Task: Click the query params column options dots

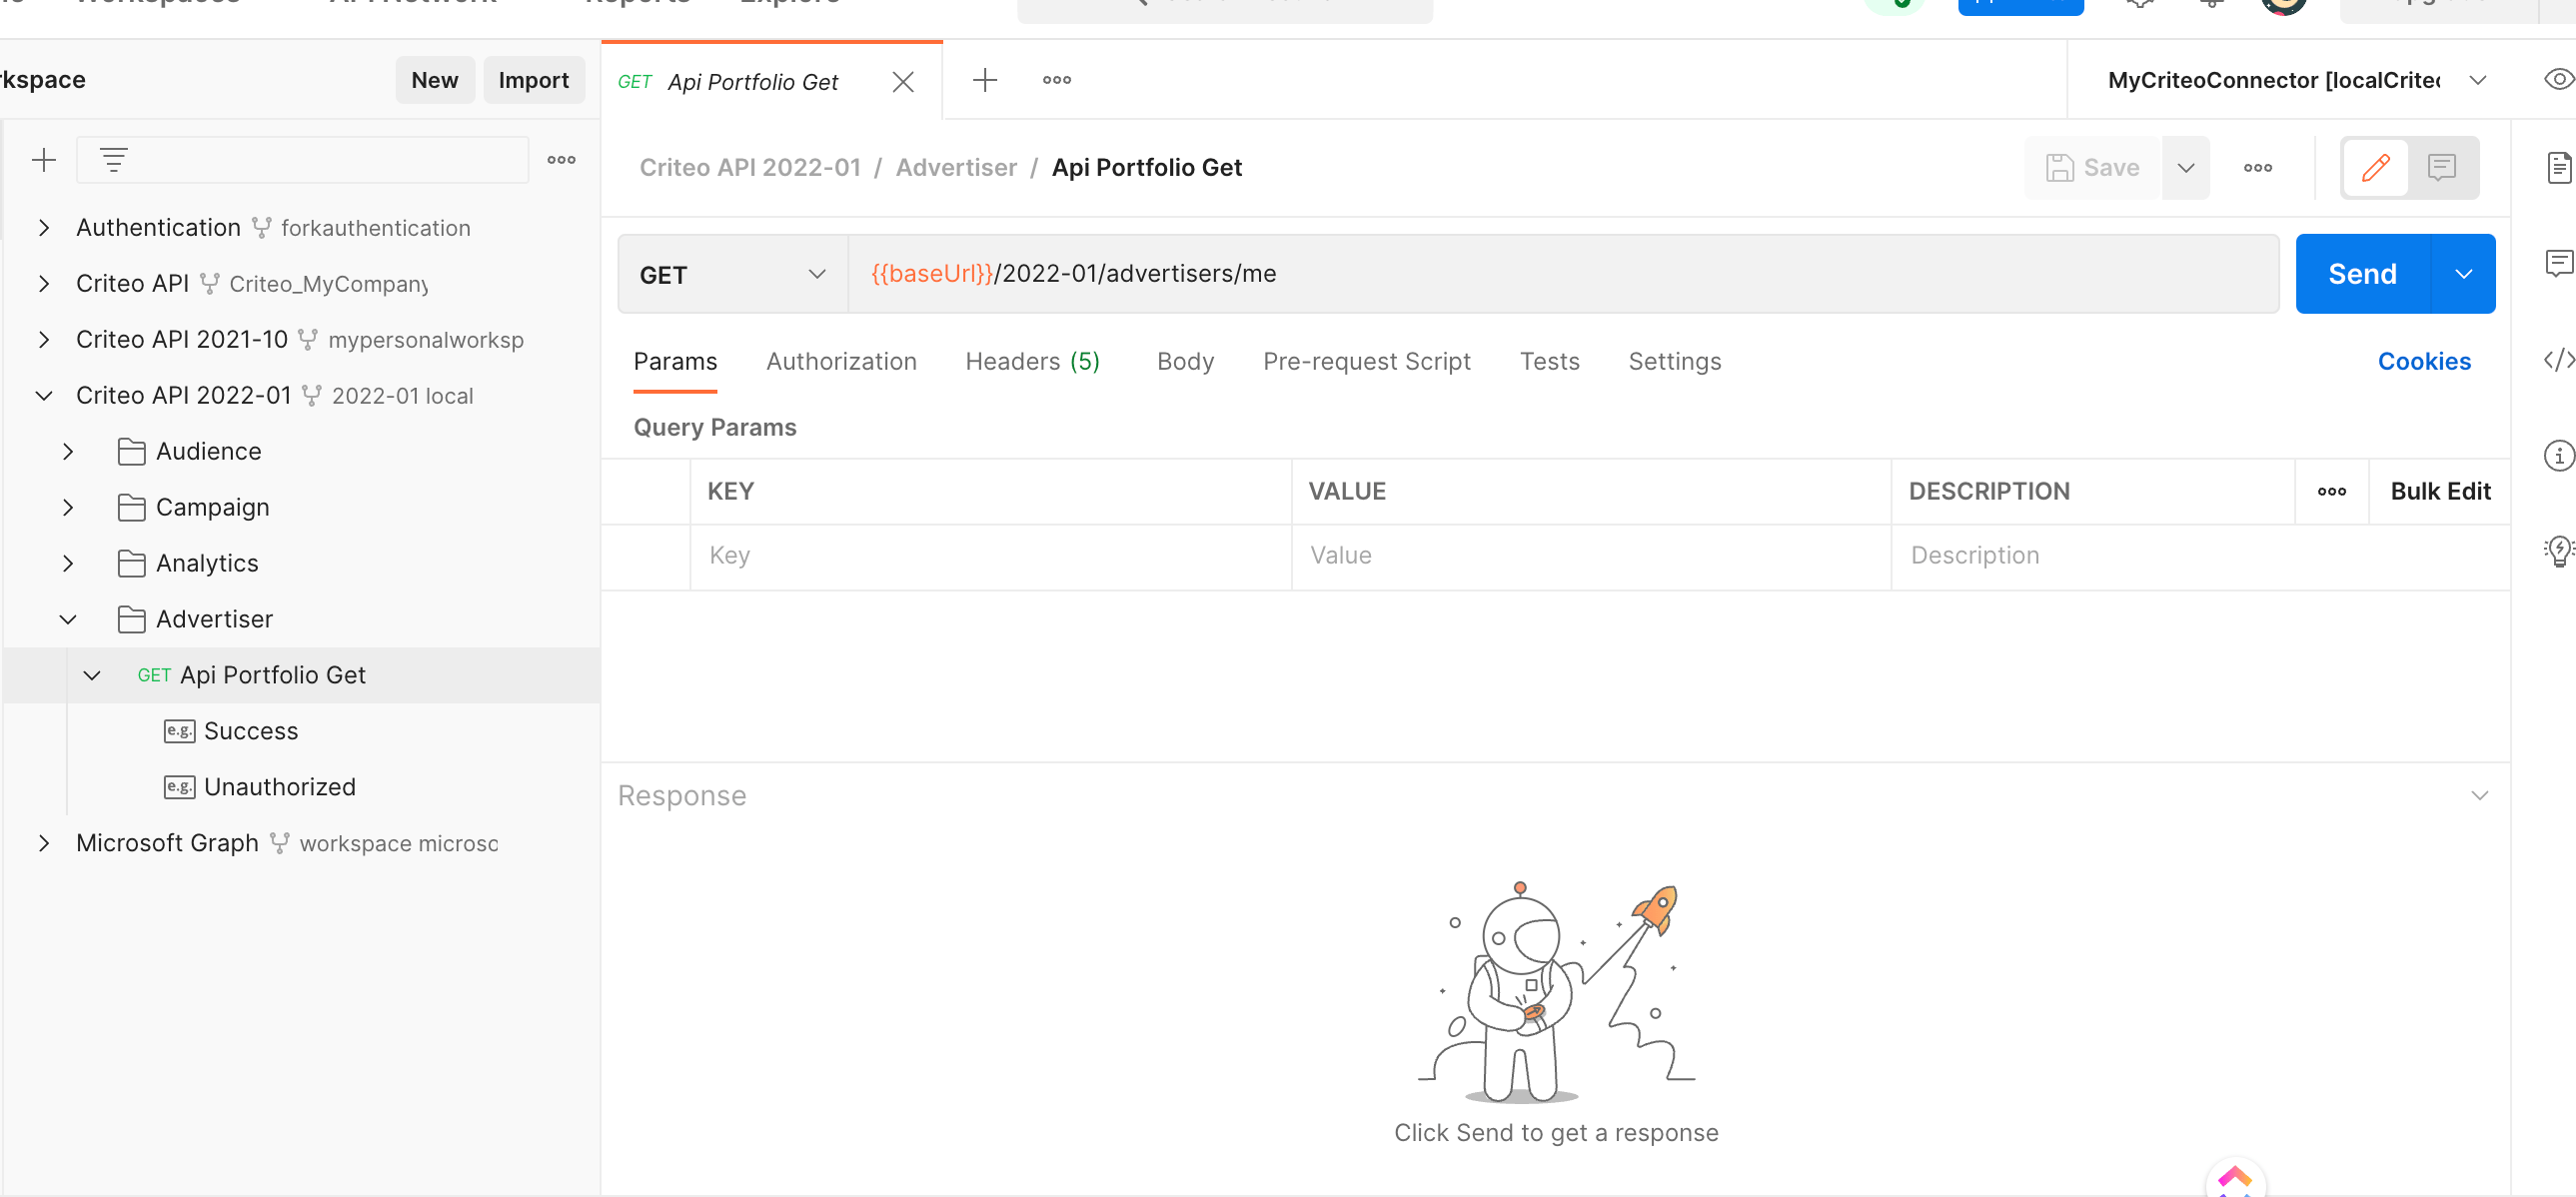Action: tap(2332, 491)
